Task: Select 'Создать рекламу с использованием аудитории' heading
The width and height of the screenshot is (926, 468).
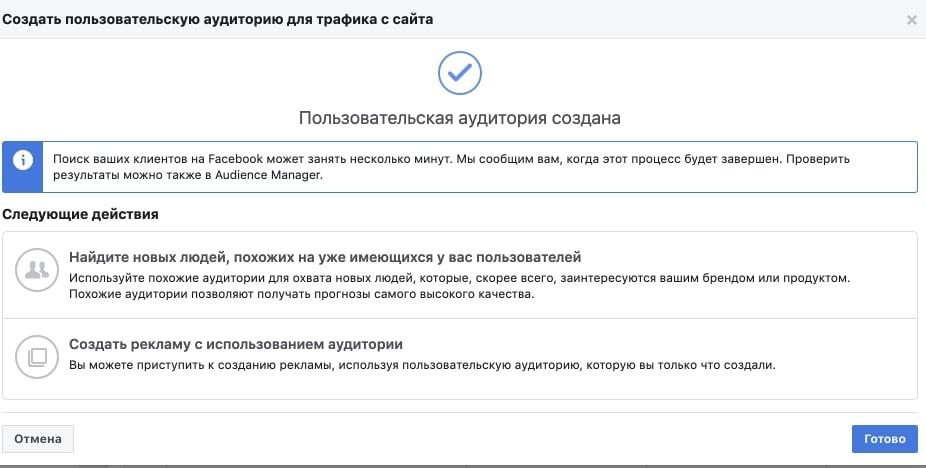Action: (x=236, y=344)
